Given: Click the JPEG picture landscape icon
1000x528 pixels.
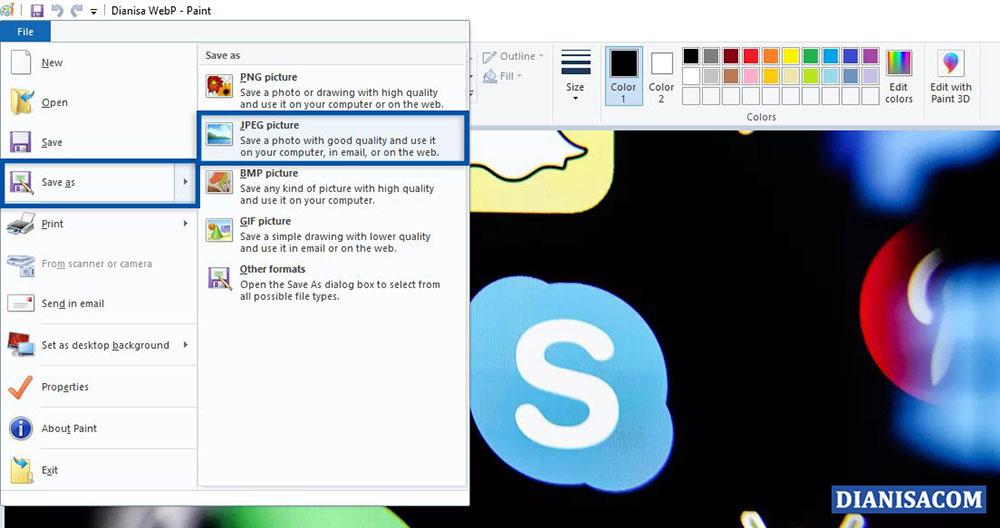Looking at the screenshot, I should click(219, 134).
